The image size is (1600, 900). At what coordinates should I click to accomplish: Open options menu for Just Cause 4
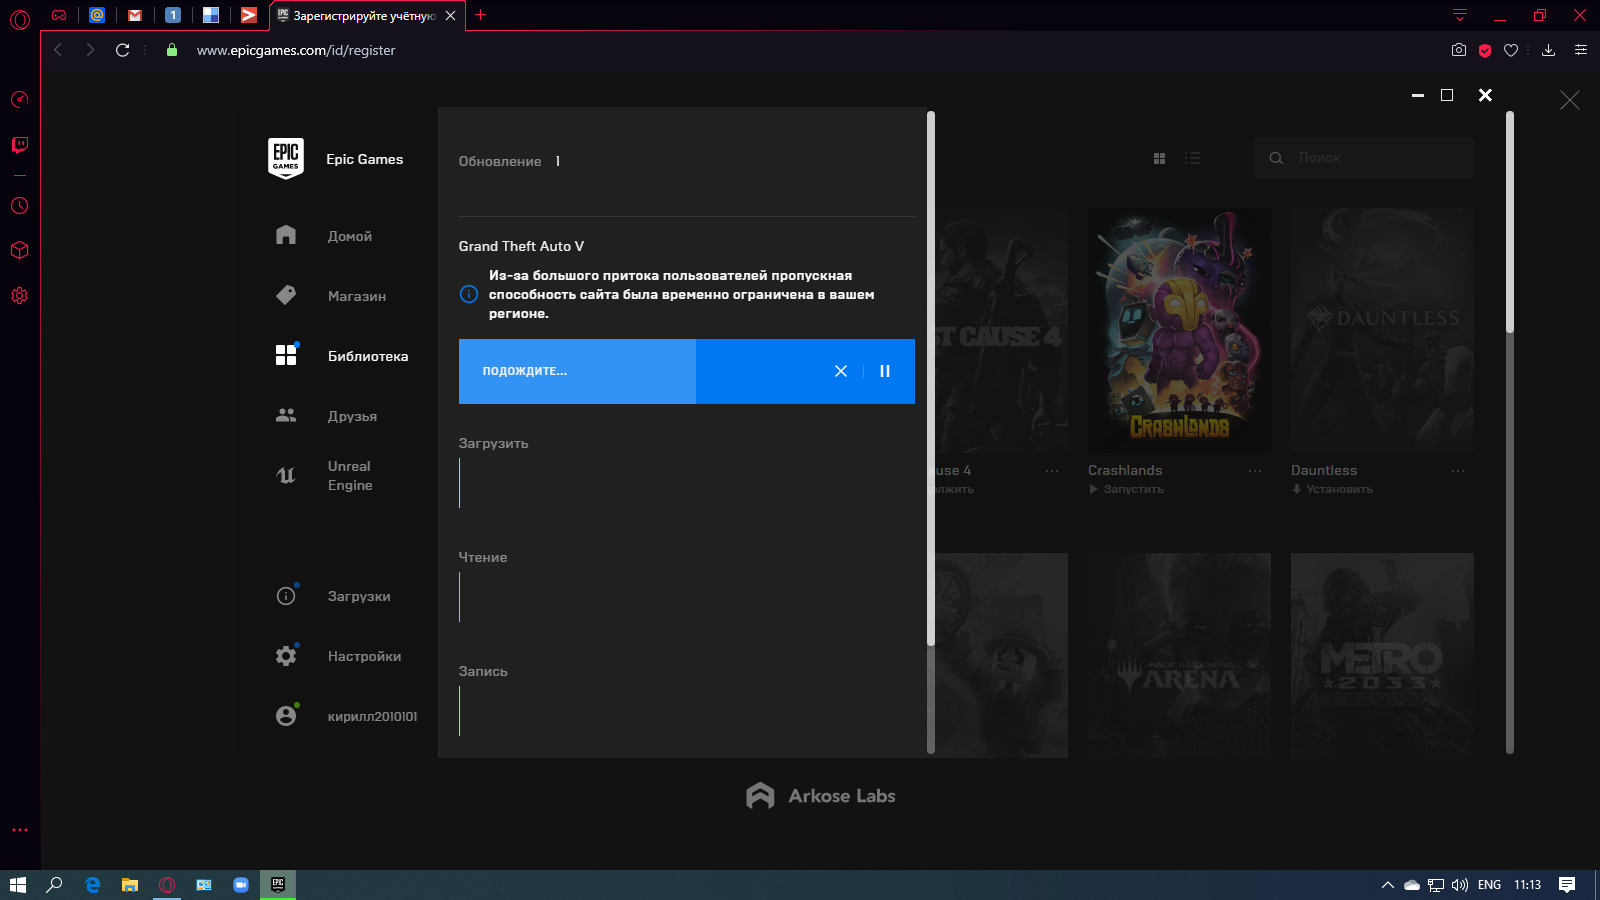(x=1052, y=470)
